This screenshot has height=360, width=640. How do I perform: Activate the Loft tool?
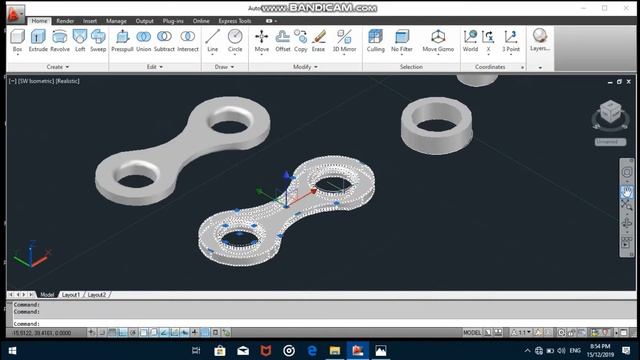click(80, 40)
